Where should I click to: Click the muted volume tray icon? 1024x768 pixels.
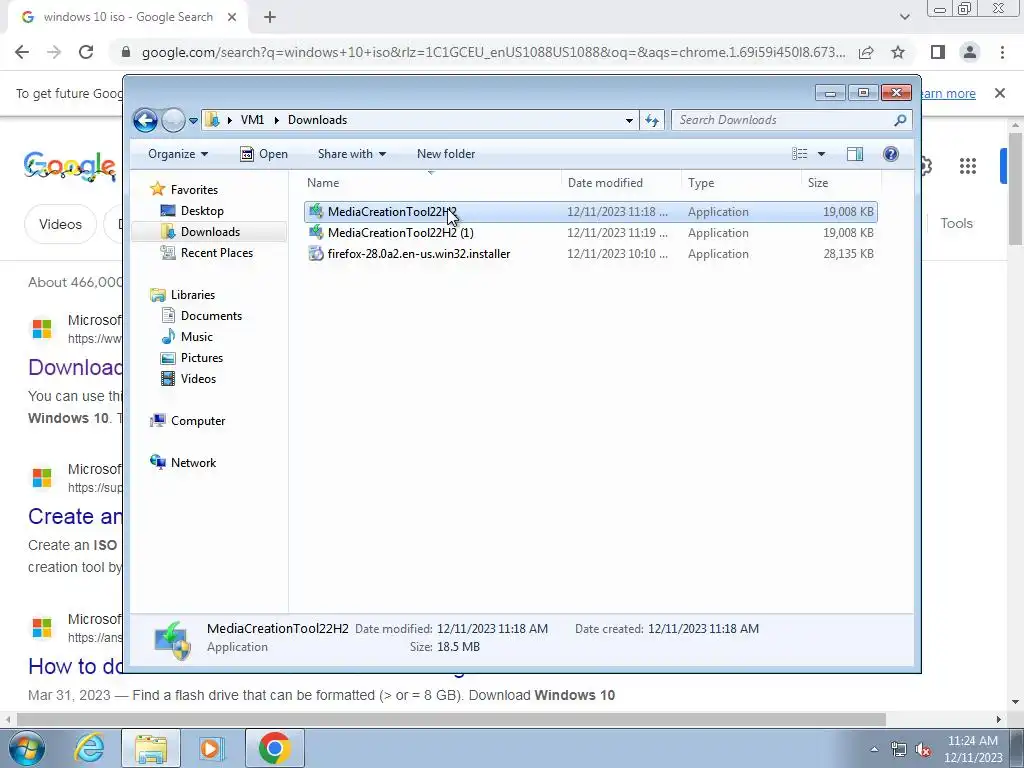pyautogui.click(x=923, y=750)
